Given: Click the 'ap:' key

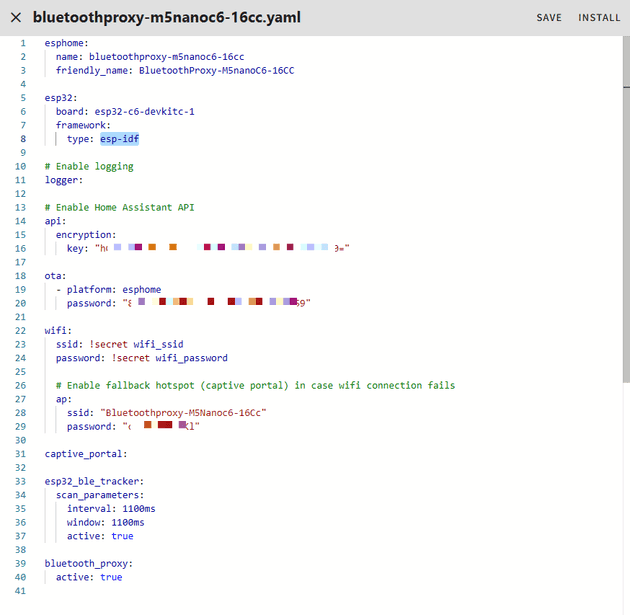Looking at the screenshot, I should pyautogui.click(x=63, y=399).
